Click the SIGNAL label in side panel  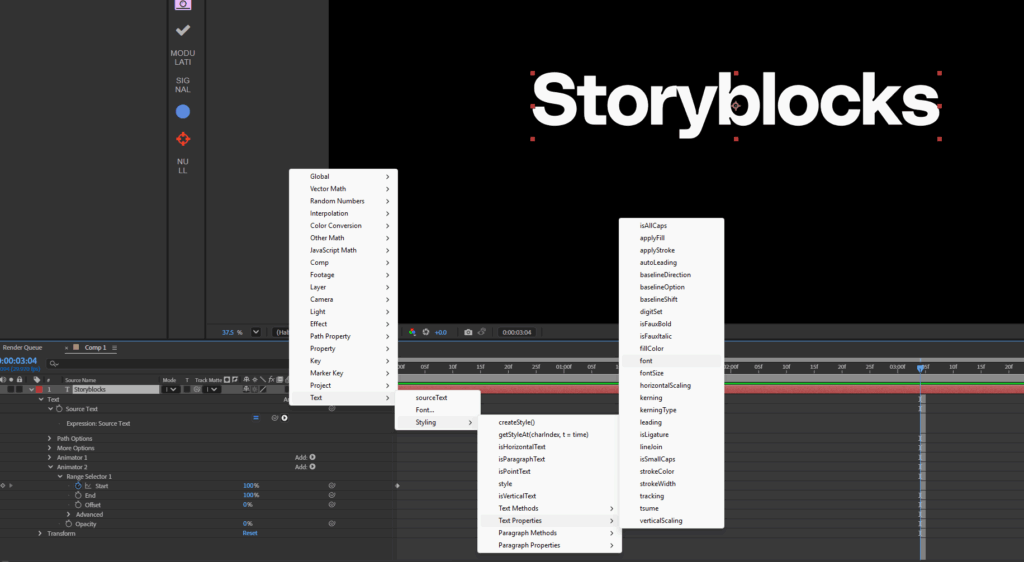[x=183, y=85]
